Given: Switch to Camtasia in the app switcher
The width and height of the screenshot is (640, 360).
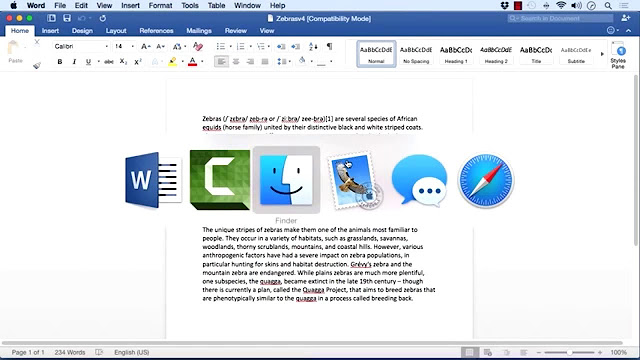Looking at the screenshot, I should coord(220,180).
